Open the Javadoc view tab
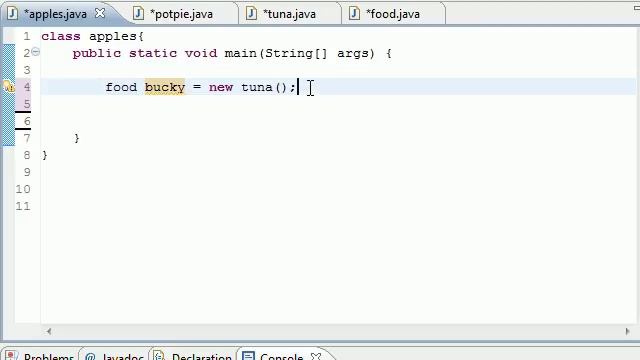The image size is (640, 360). pyautogui.click(x=122, y=357)
